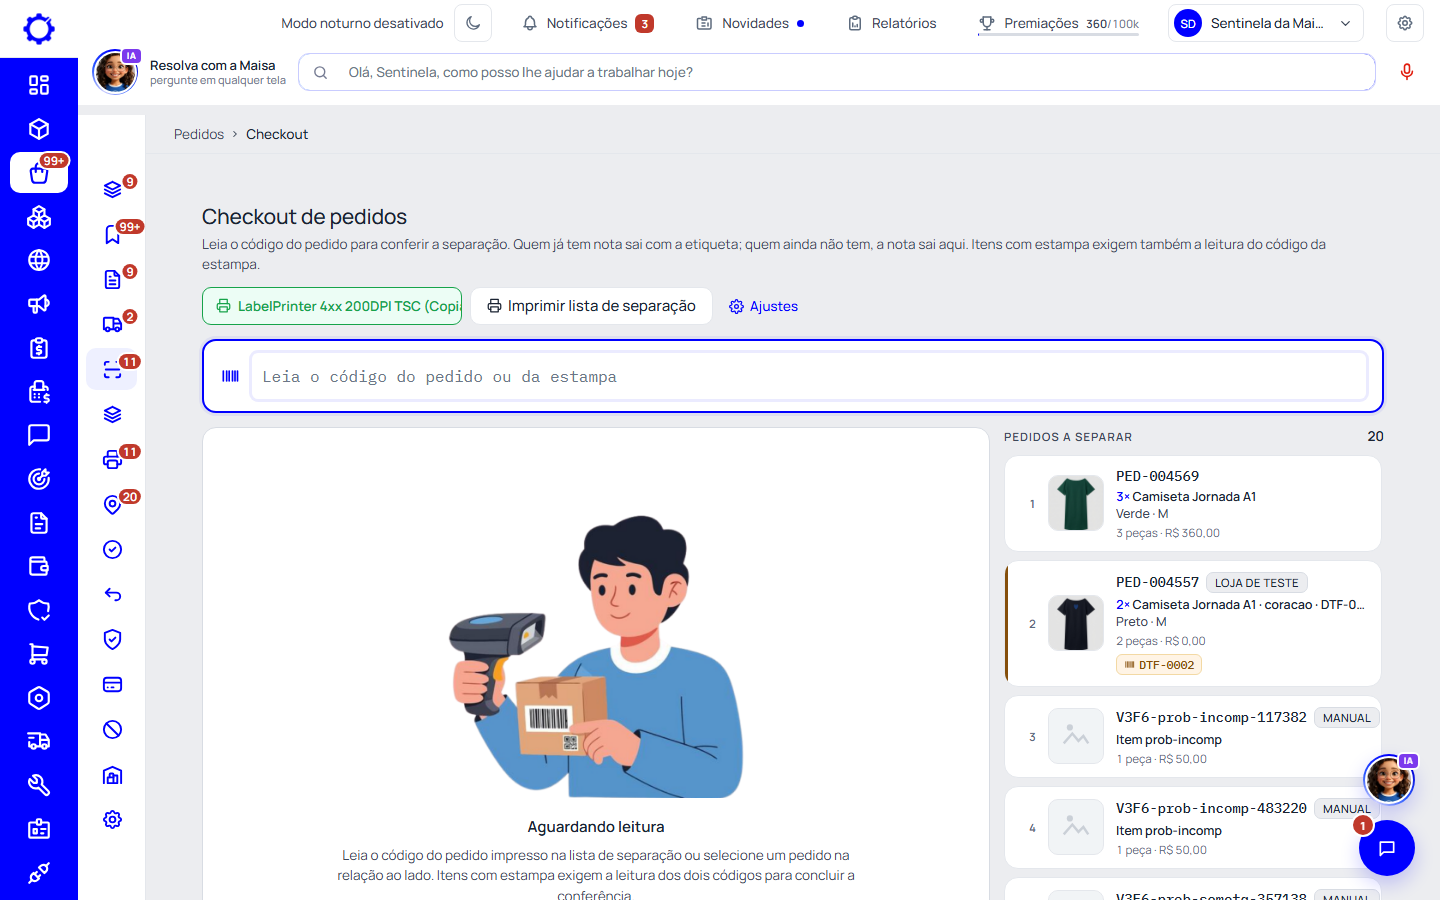
Task: Open Premiações 360/100k progress
Action: pyautogui.click(x=1058, y=23)
